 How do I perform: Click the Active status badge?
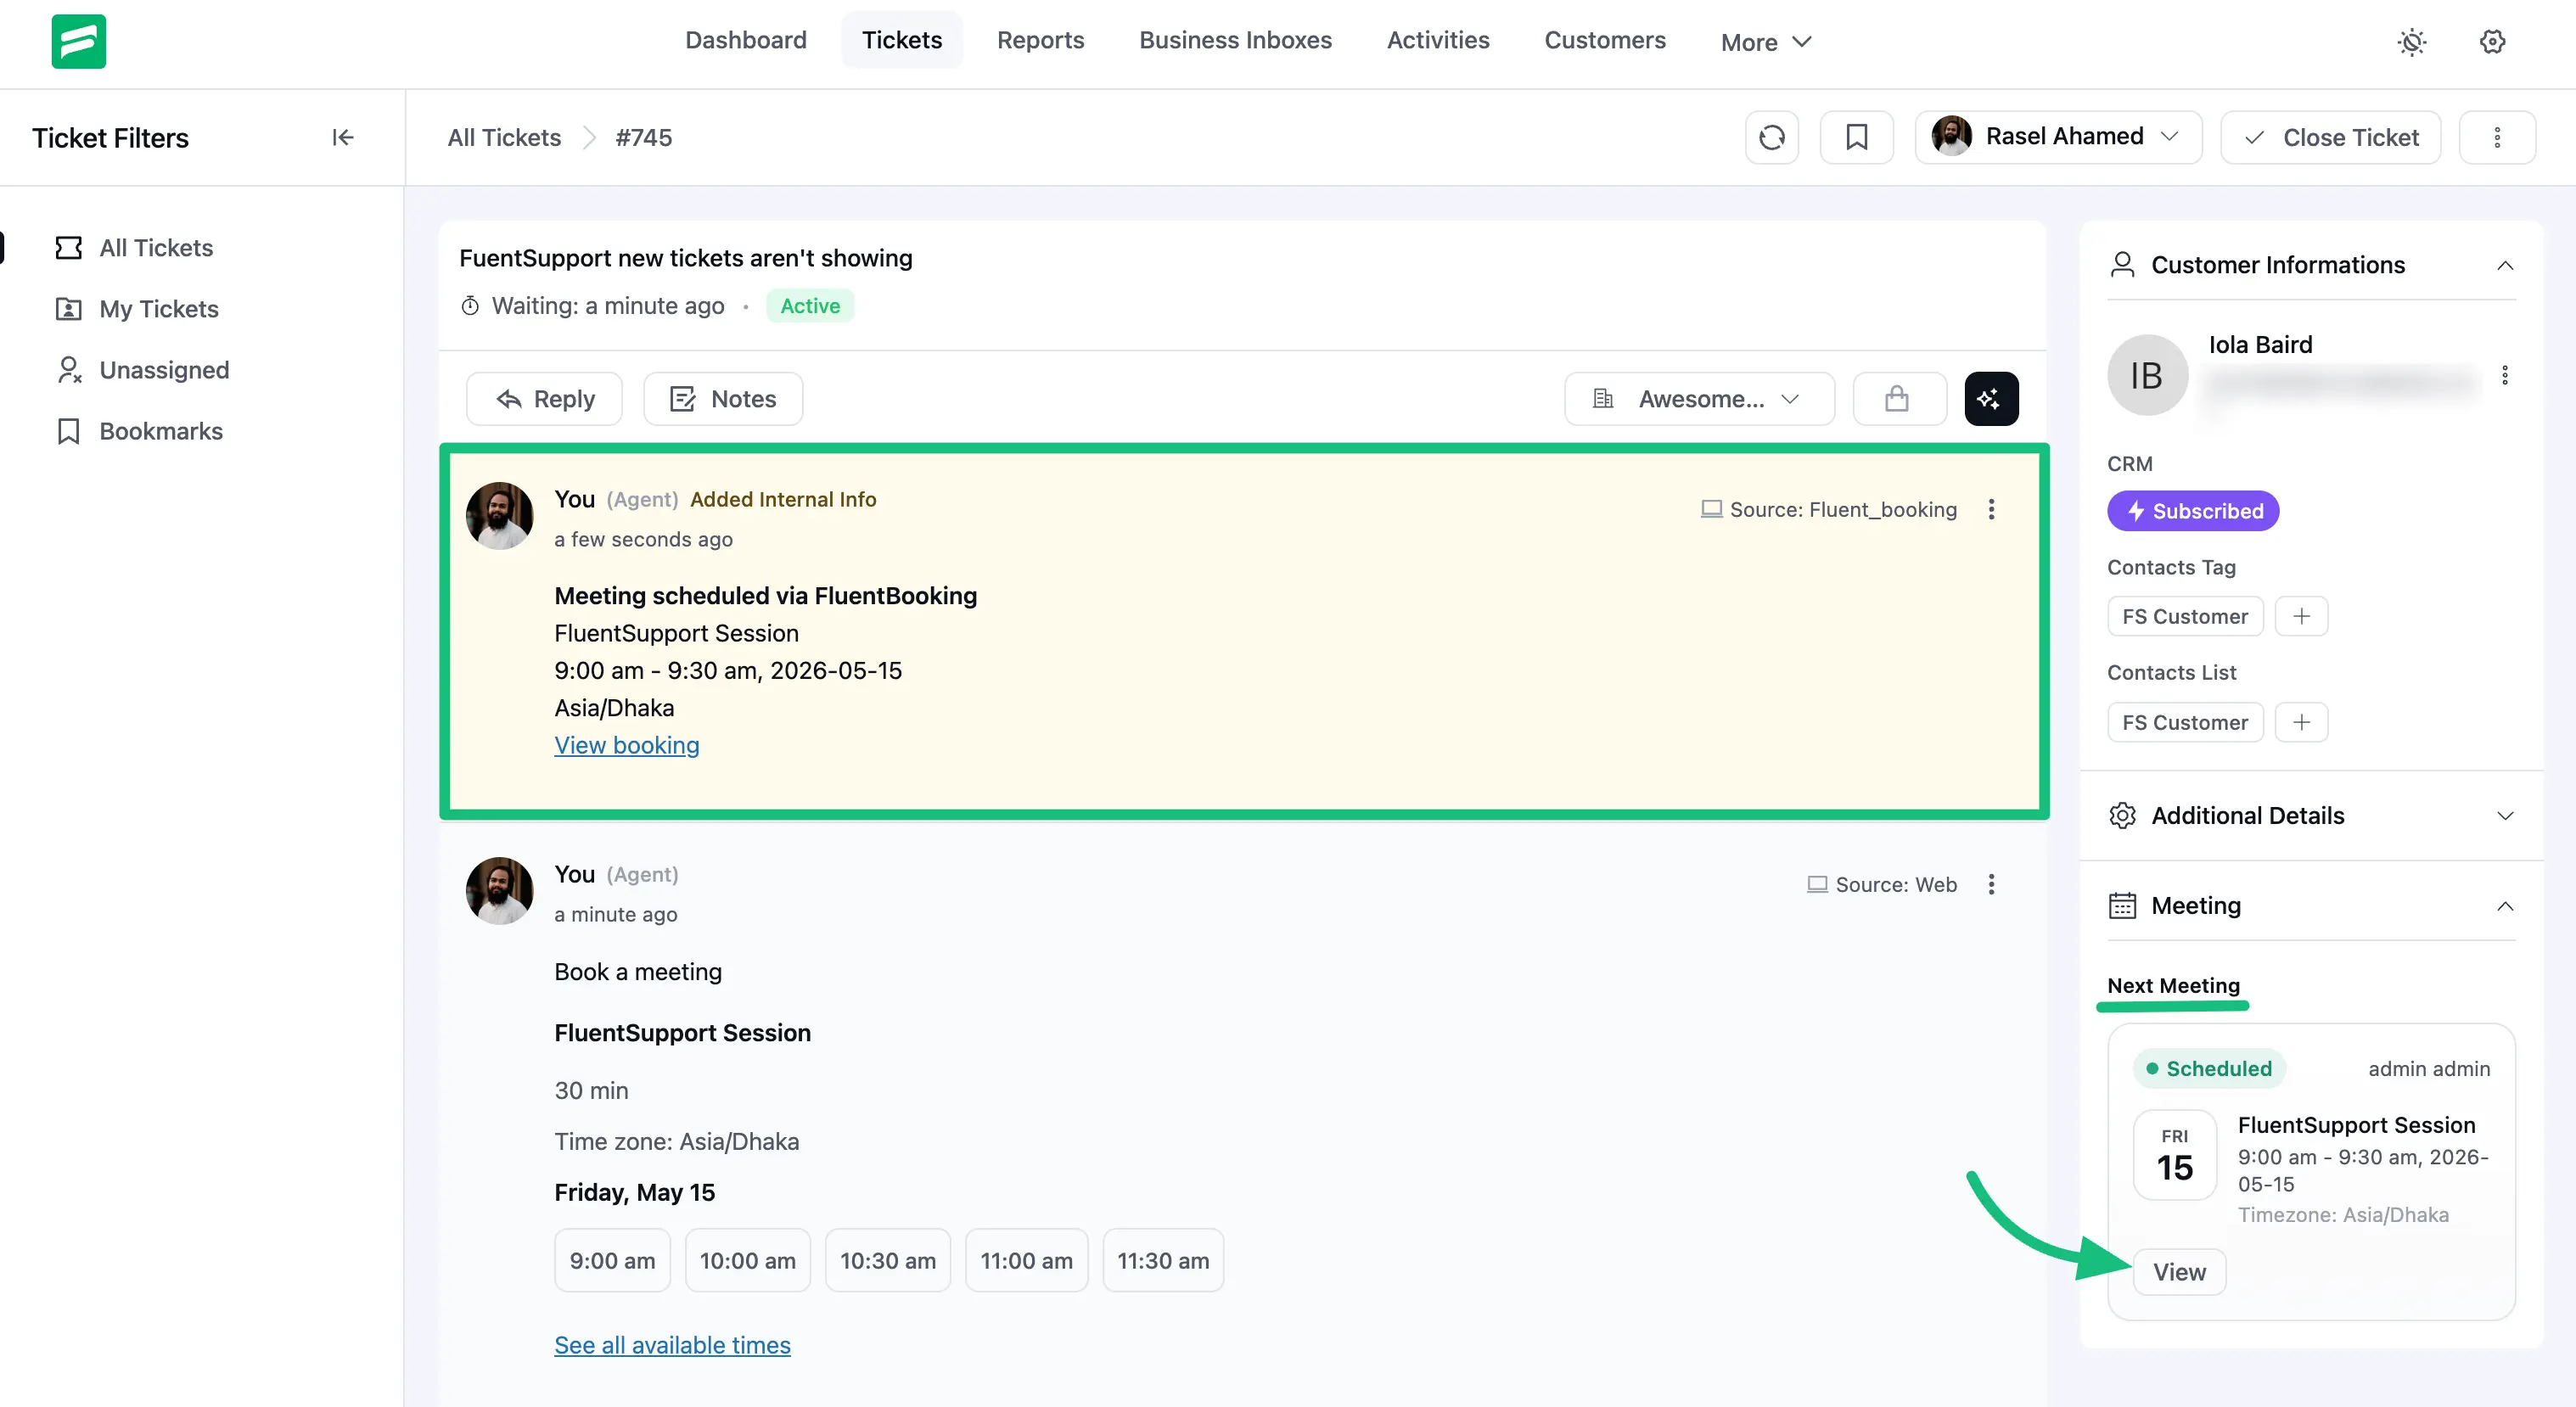[810, 306]
